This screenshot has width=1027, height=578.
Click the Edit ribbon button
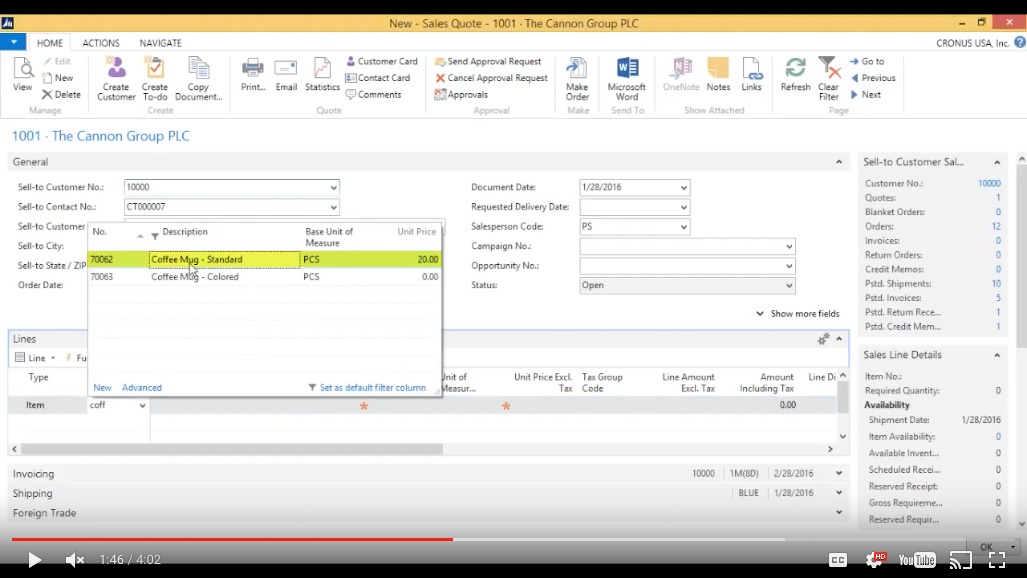57,62
